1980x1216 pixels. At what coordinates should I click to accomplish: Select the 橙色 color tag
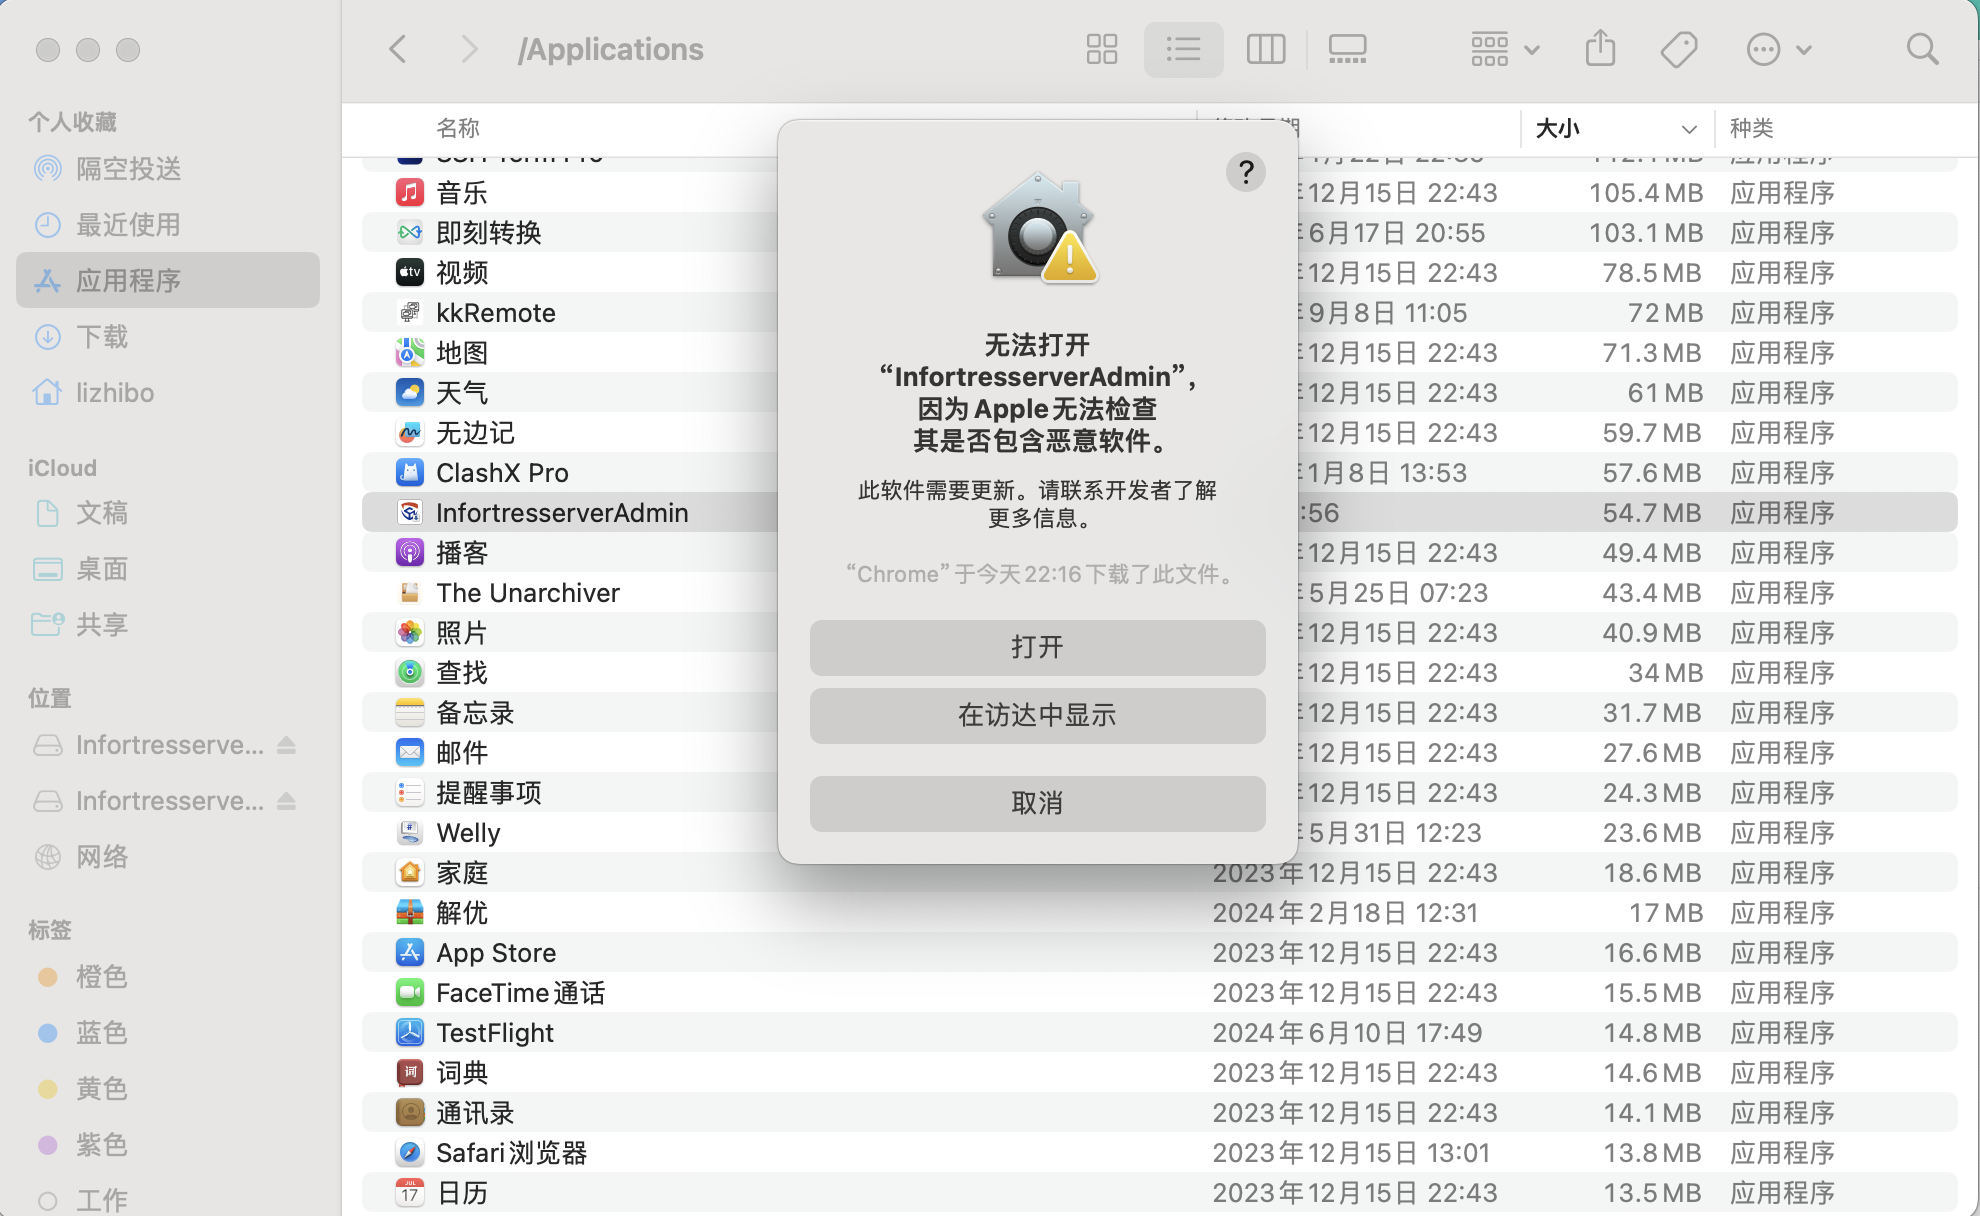coord(102,977)
